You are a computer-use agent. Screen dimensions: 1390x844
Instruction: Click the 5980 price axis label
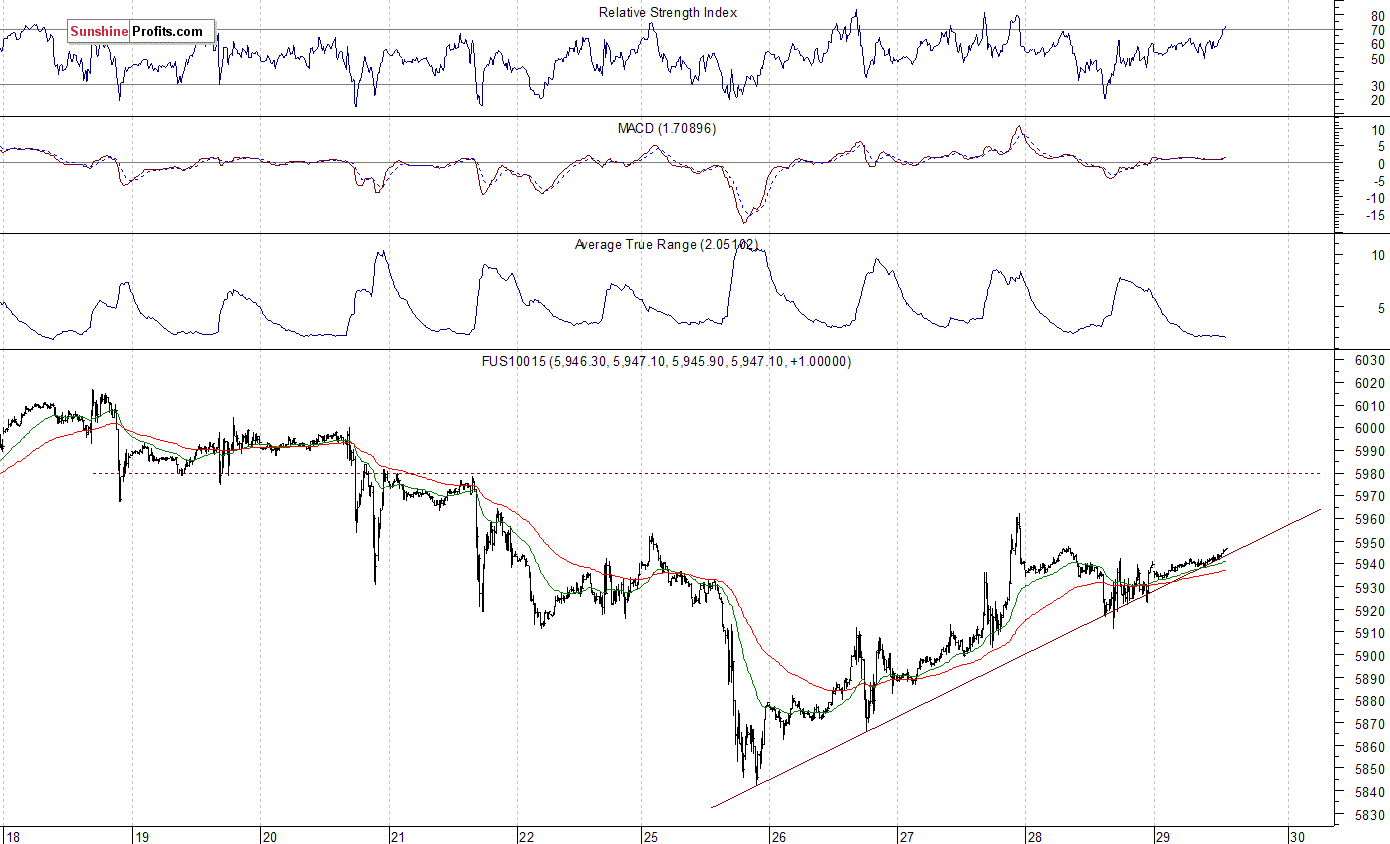(1370, 474)
